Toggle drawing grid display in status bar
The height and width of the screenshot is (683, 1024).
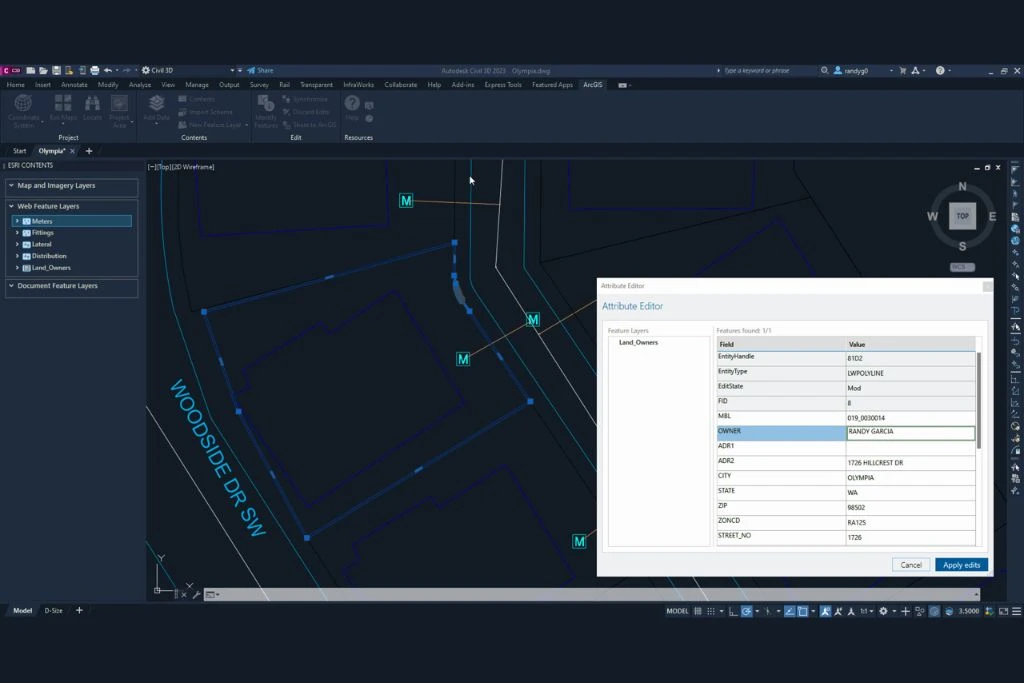pos(697,611)
